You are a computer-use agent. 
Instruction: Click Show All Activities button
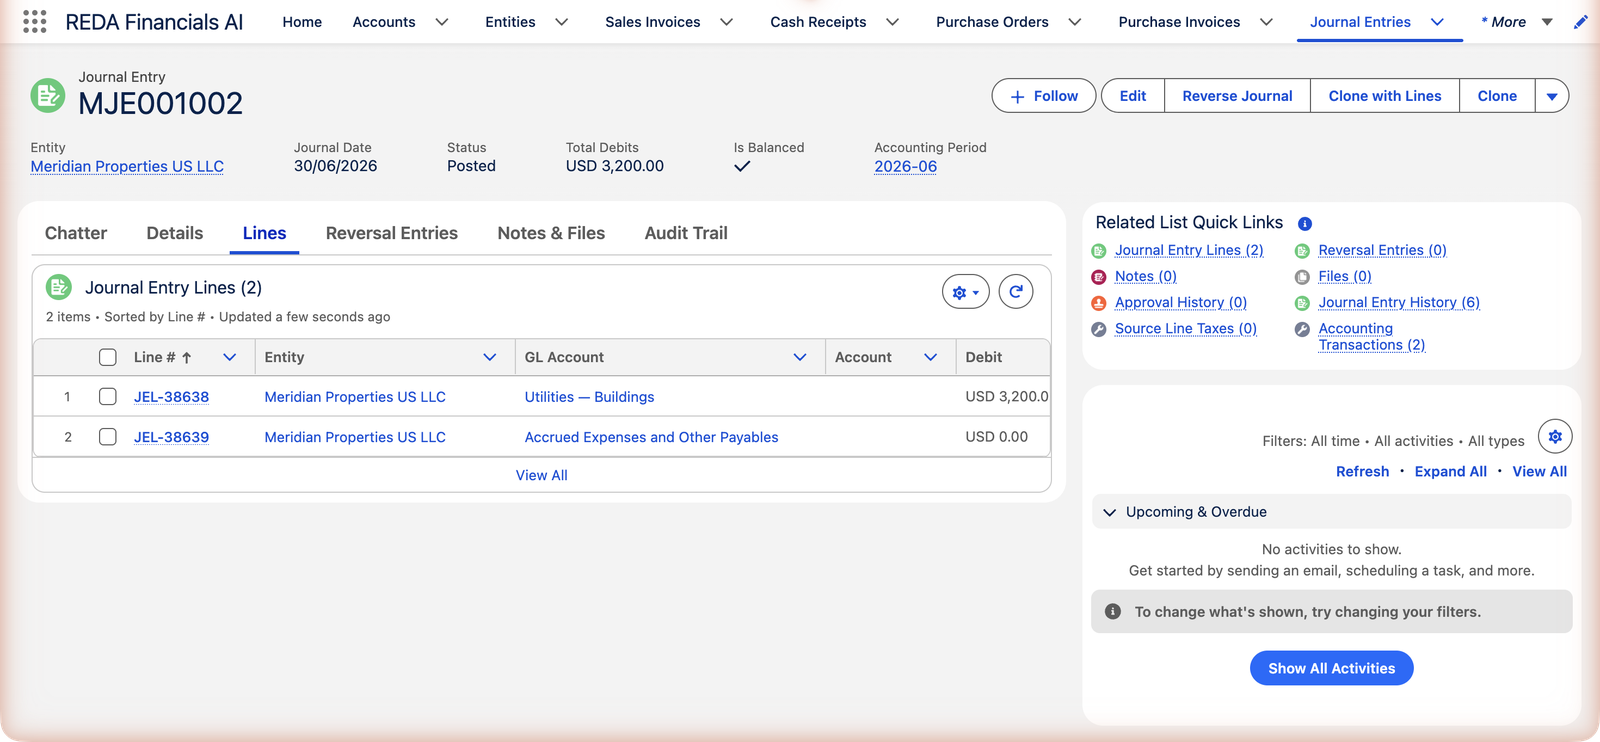pos(1331,668)
